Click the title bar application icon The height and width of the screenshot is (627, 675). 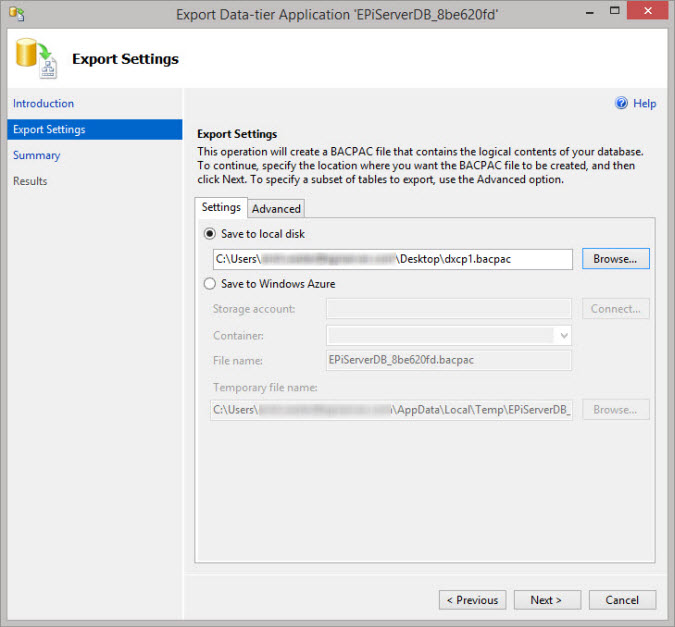coord(17,14)
